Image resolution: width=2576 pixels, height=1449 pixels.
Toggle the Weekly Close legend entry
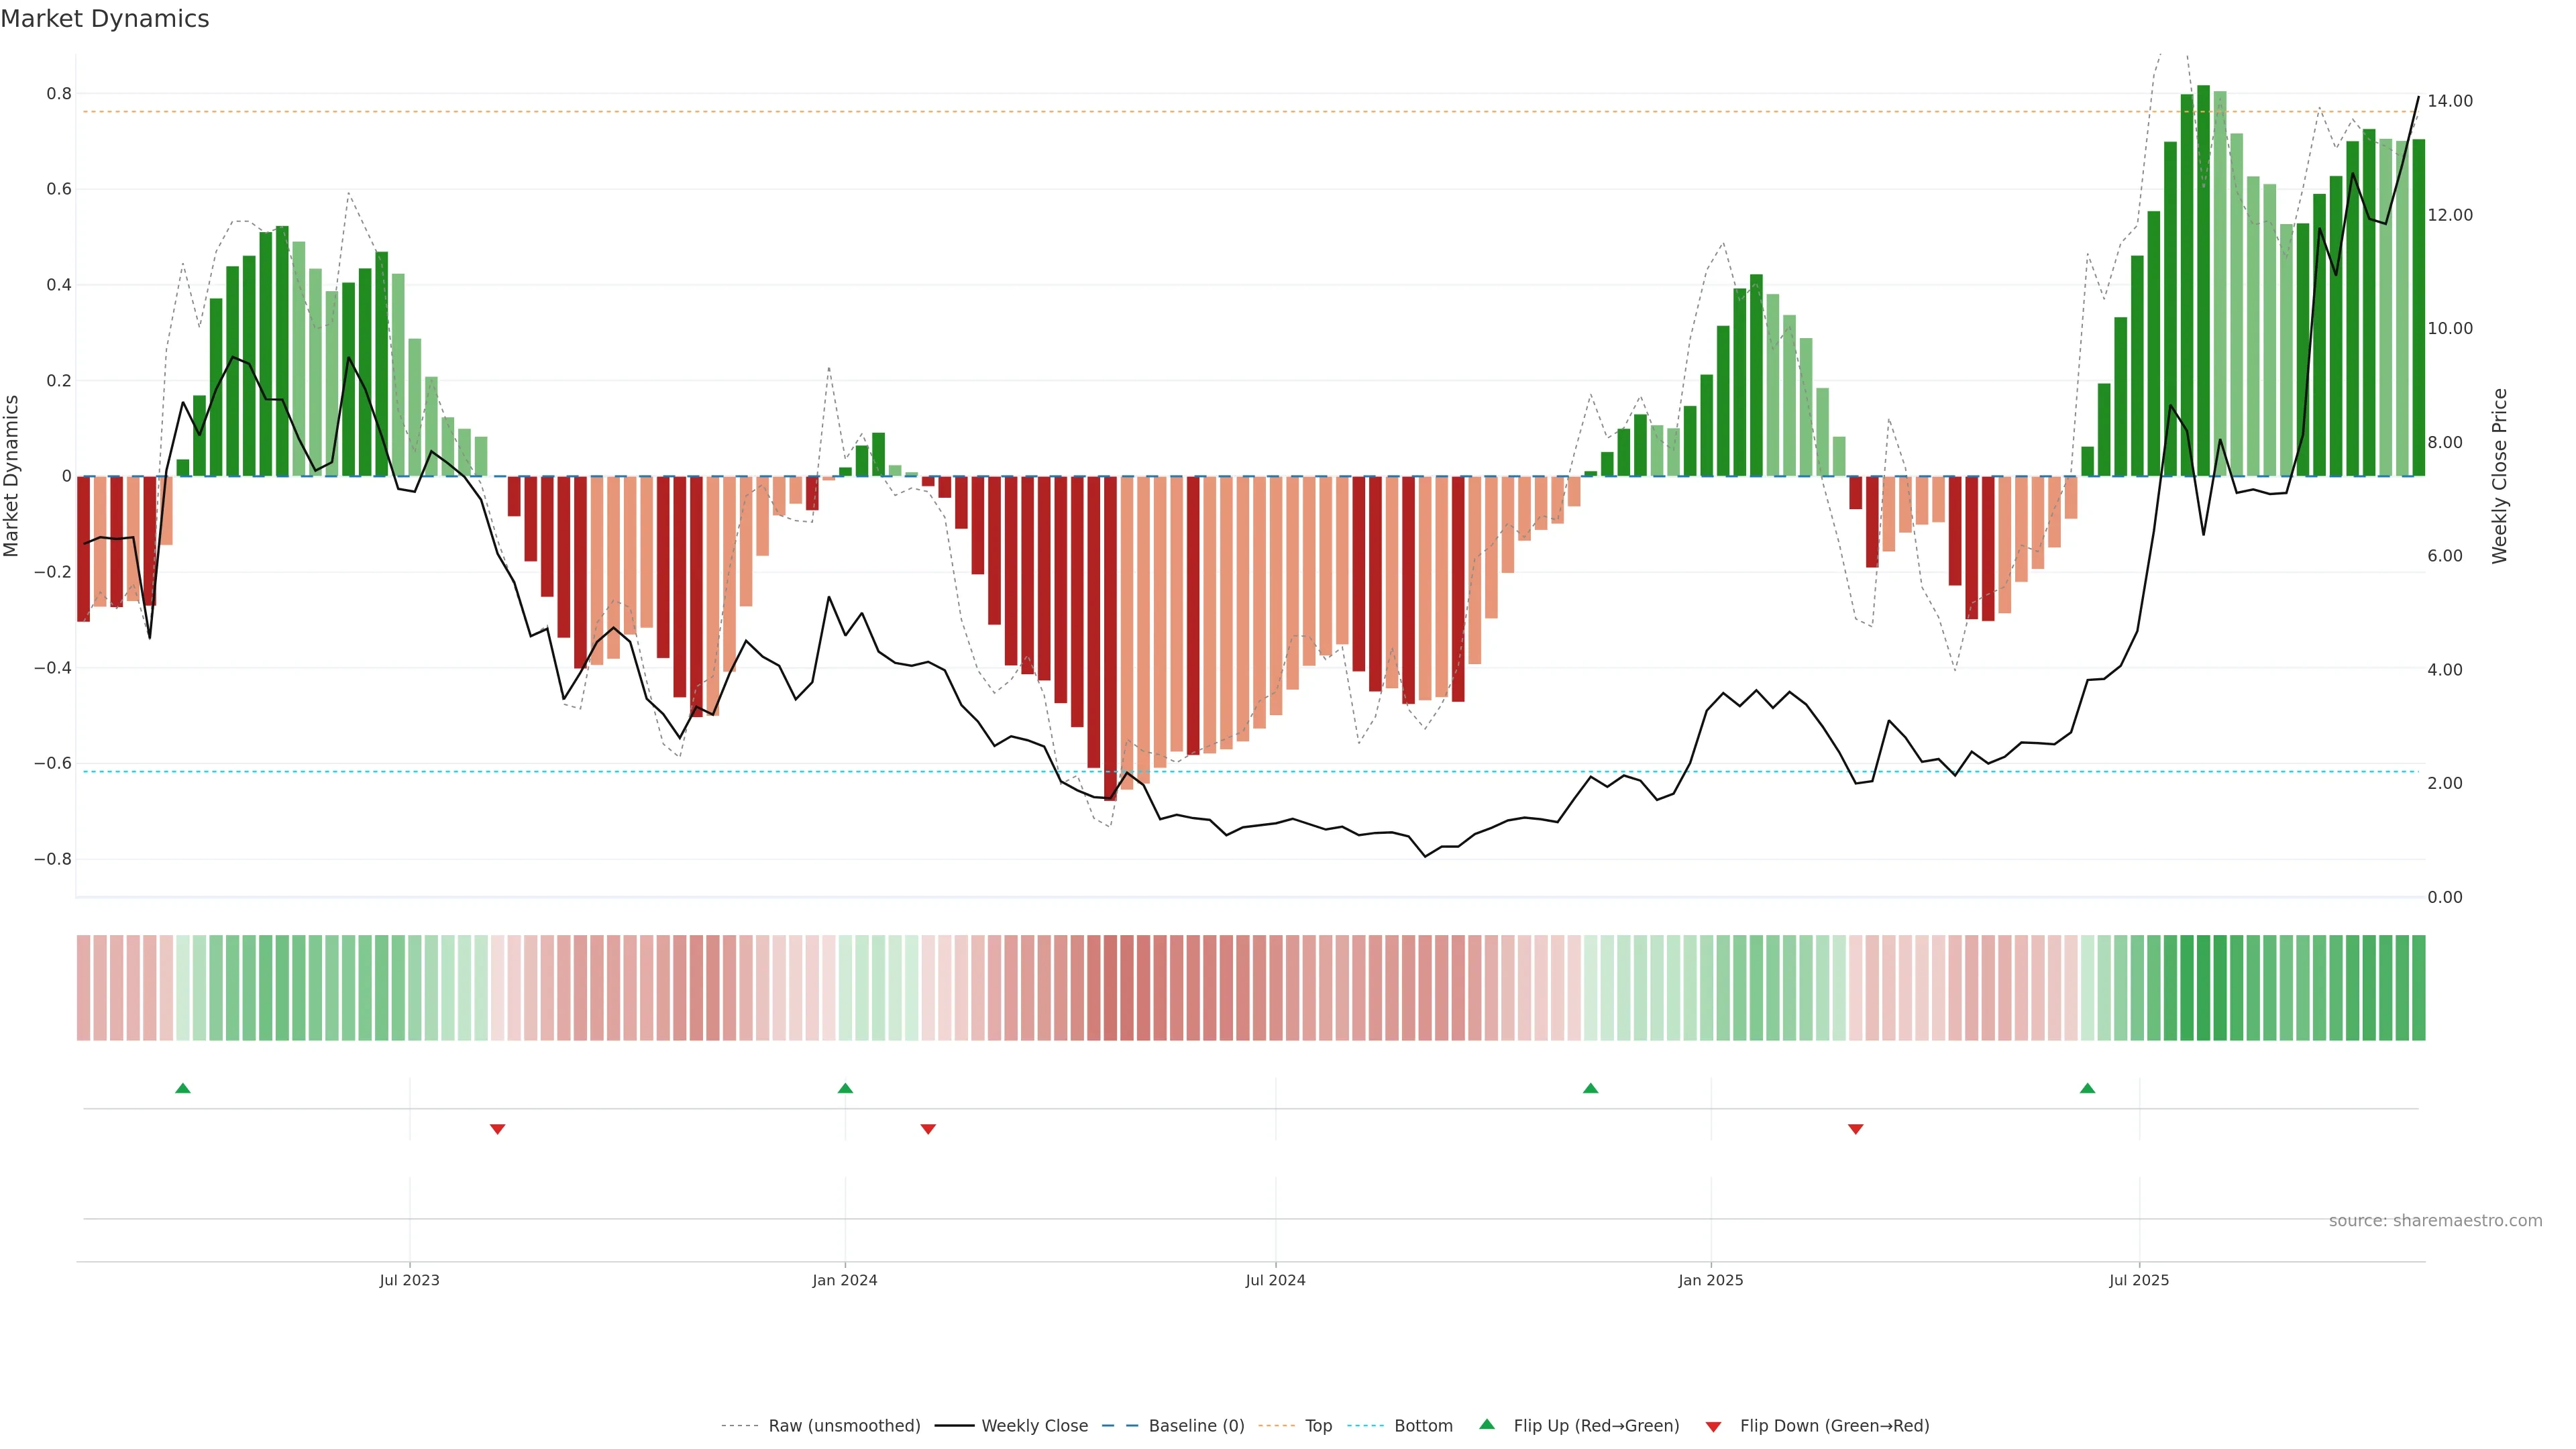(1034, 1426)
